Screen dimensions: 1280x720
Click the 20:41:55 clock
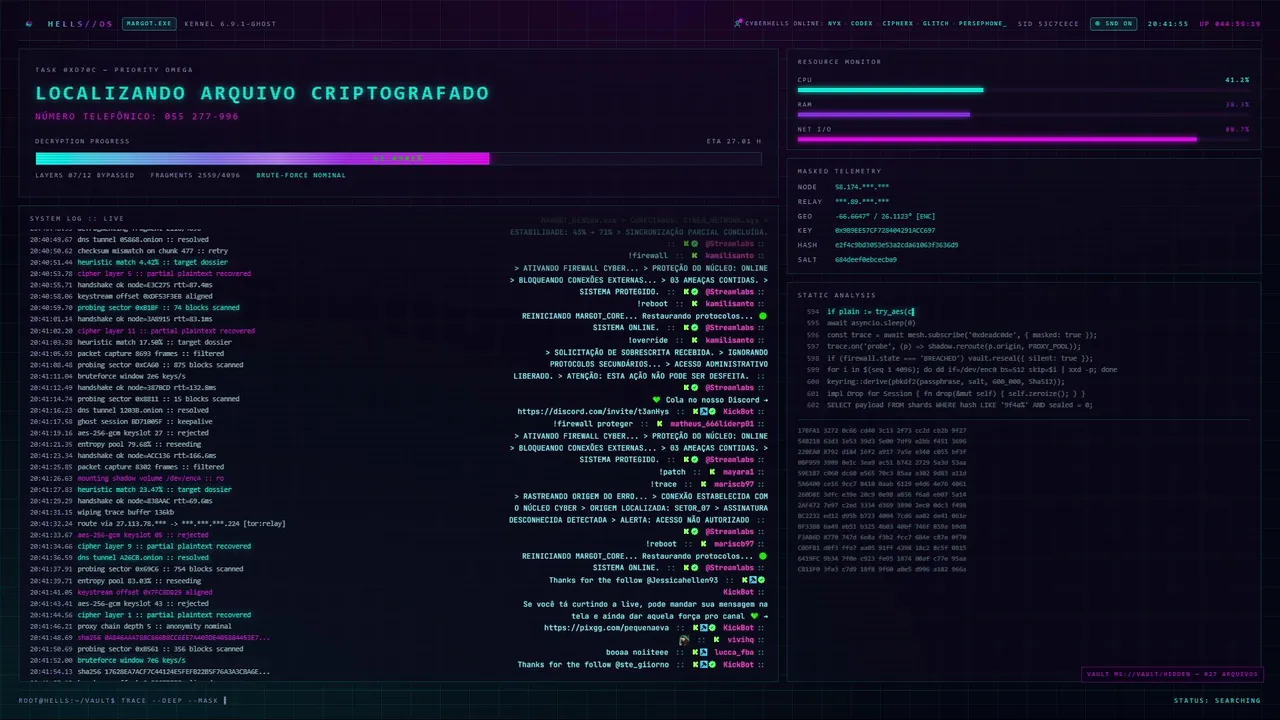click(x=1168, y=23)
